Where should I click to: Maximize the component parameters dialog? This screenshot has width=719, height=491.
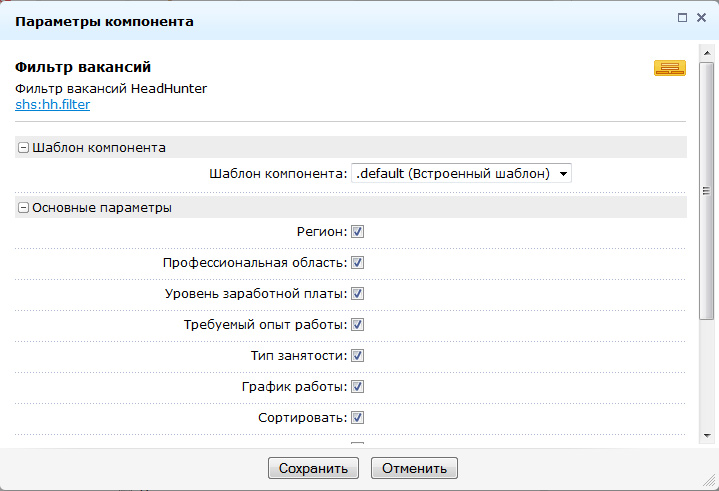tap(682, 18)
